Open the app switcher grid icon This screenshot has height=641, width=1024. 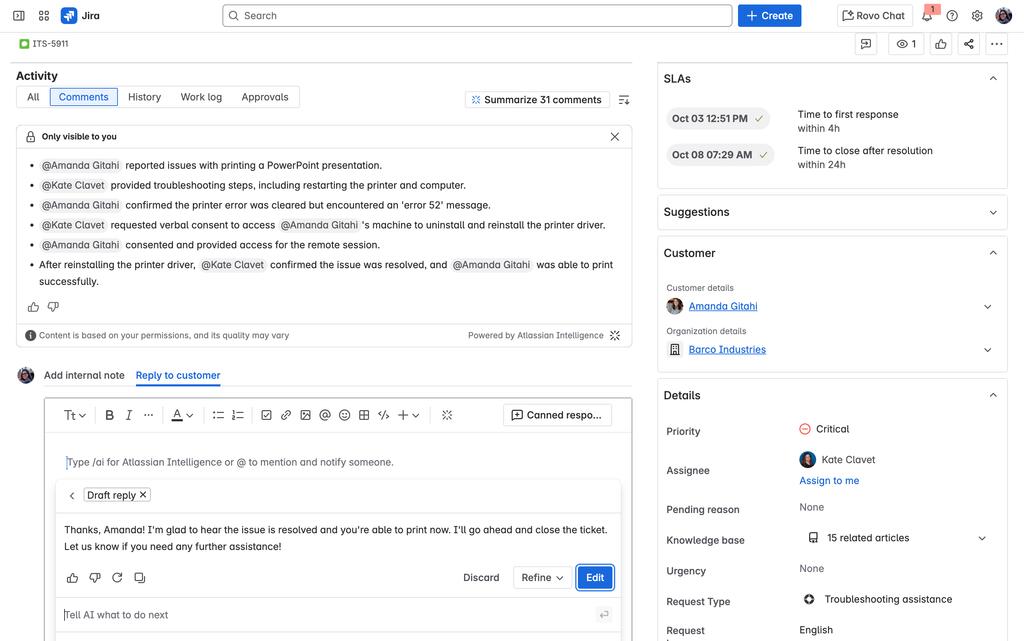click(44, 16)
